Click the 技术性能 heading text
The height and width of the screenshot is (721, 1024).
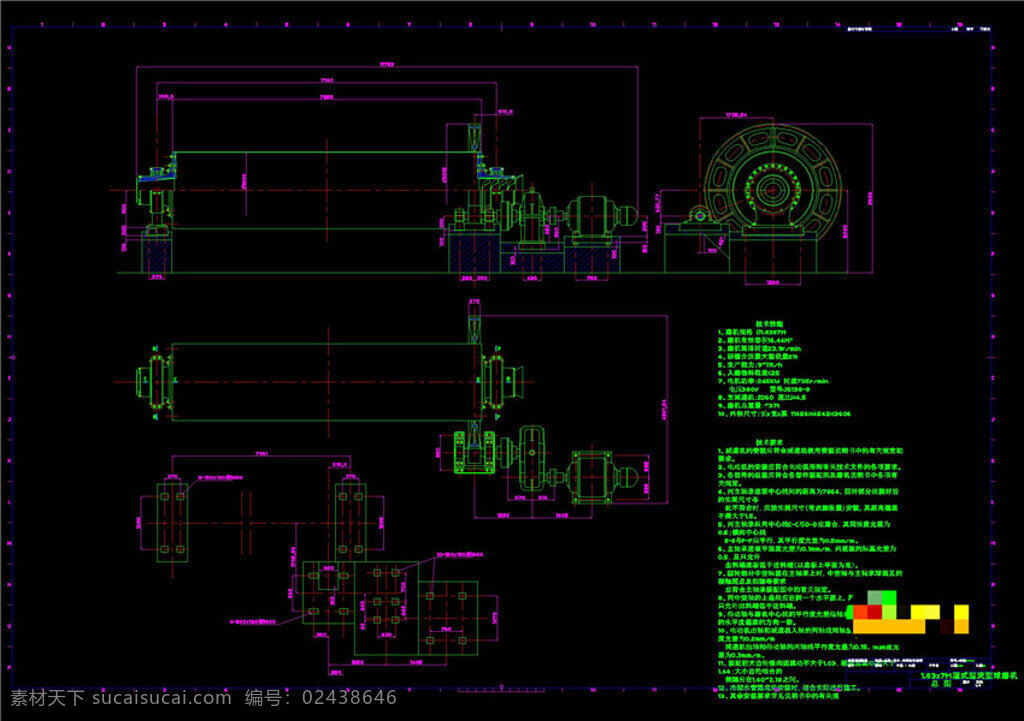[769, 324]
